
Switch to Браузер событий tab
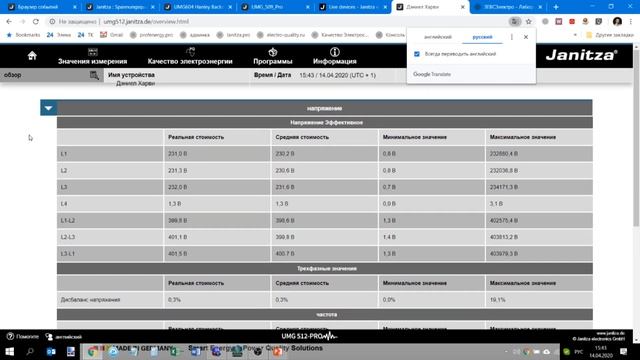click(42, 7)
